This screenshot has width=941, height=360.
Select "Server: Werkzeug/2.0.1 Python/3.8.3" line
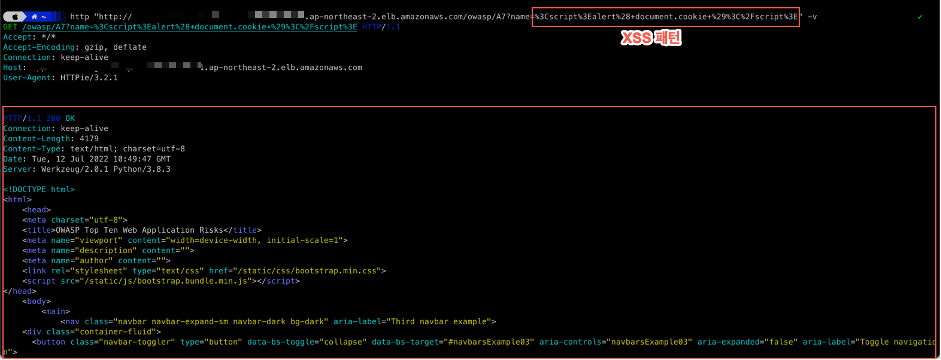coord(86,169)
